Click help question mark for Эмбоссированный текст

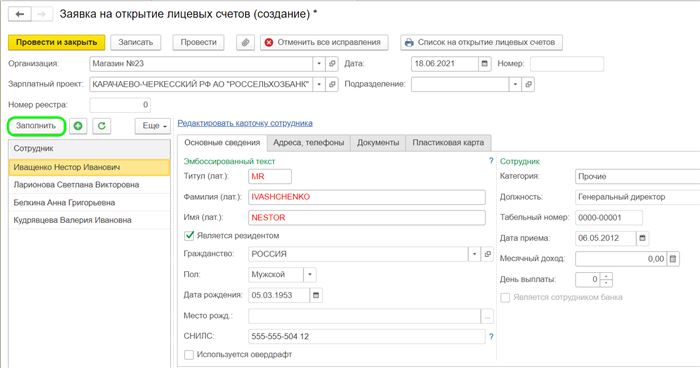pyautogui.click(x=491, y=161)
